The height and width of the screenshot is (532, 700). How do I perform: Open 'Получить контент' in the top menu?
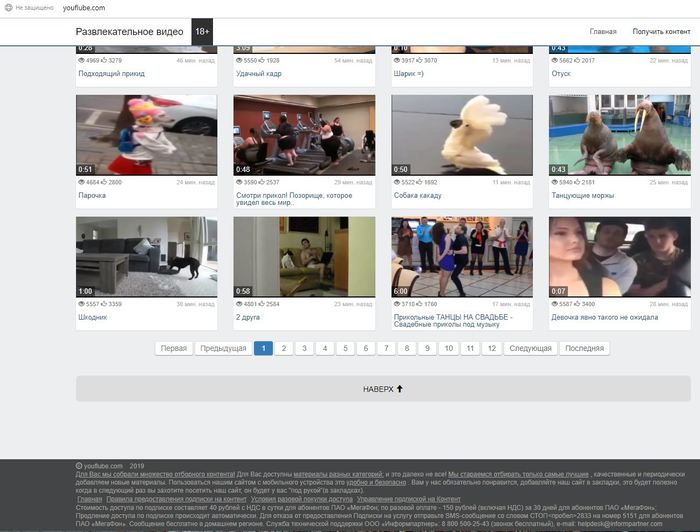[x=661, y=32]
